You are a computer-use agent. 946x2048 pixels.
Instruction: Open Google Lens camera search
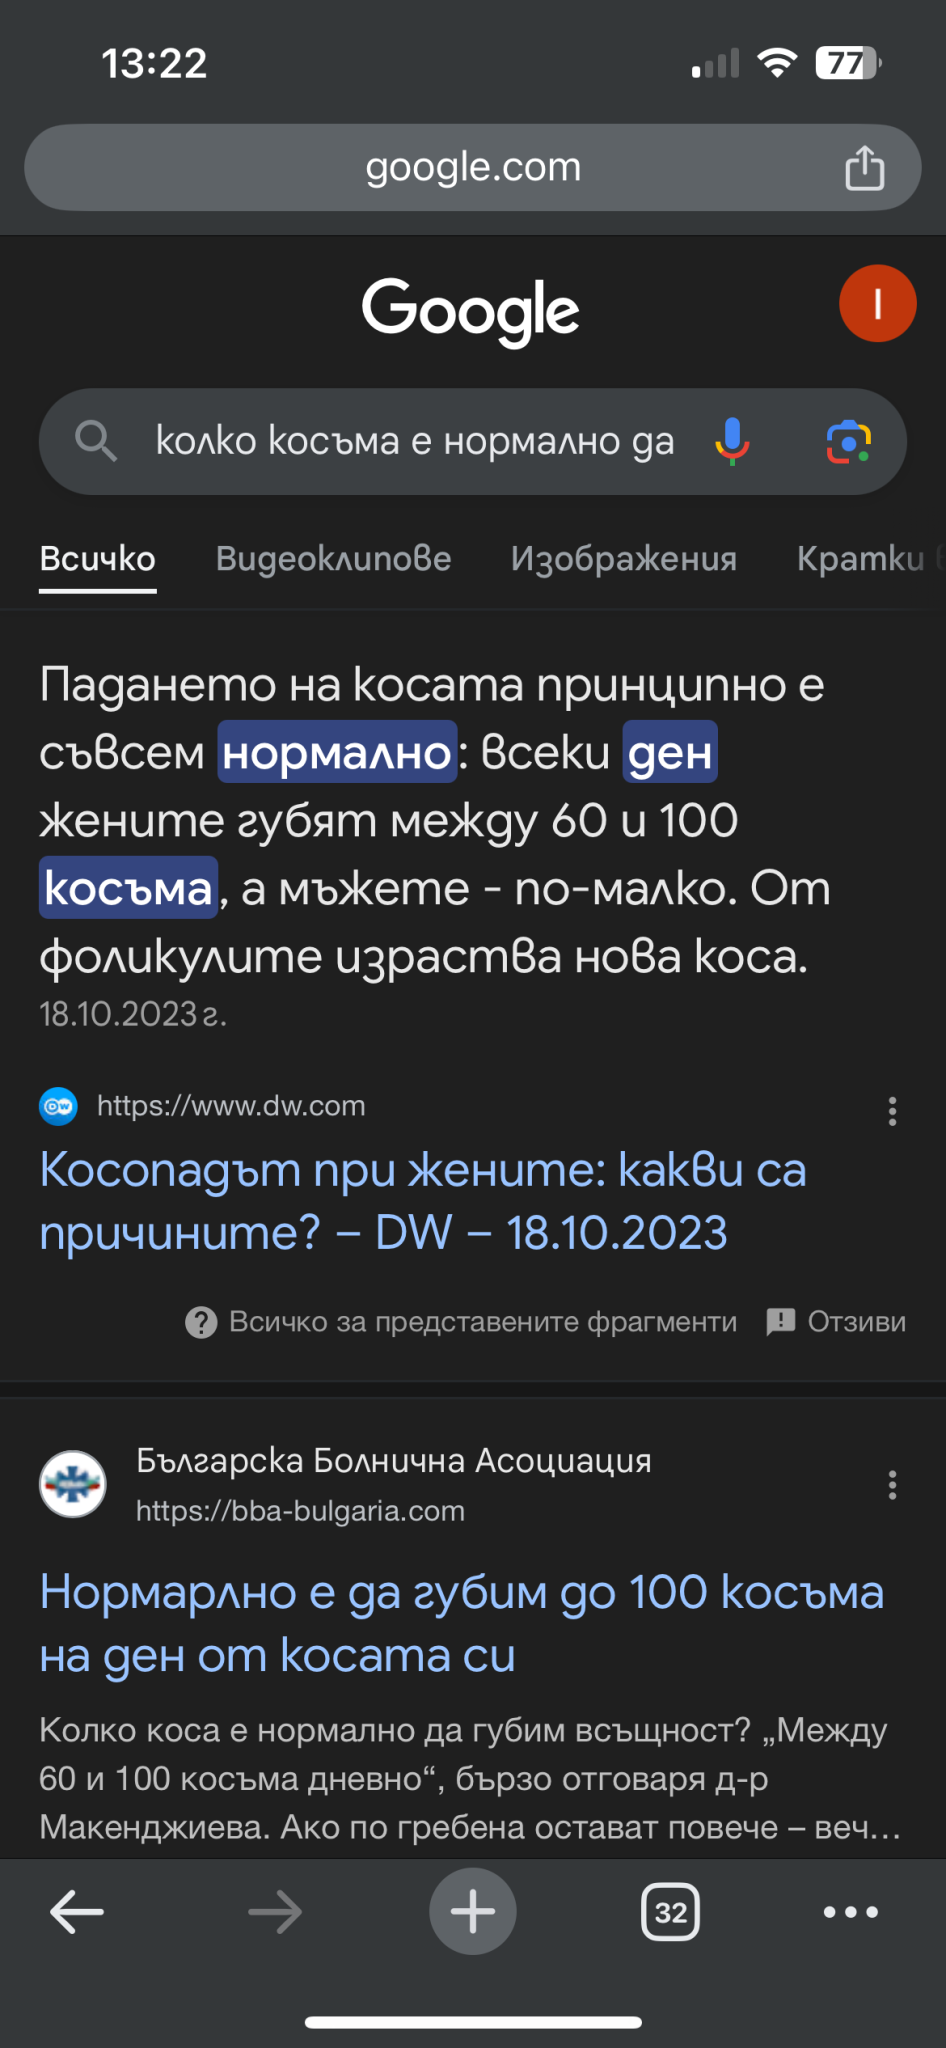coord(848,441)
